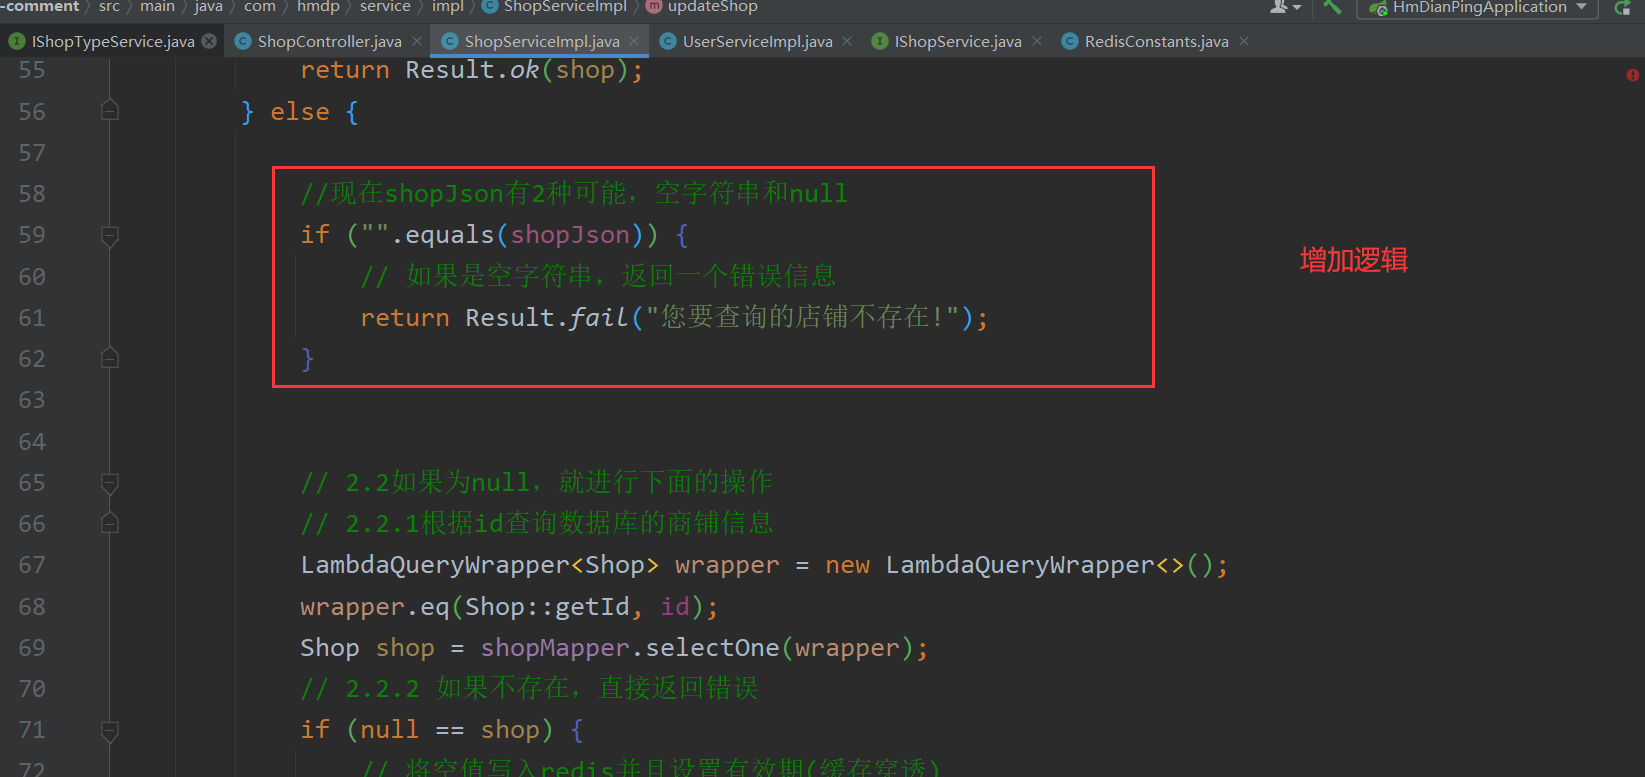
Task: Click the ShopServiceImpl class breadcrumb
Action: click(x=555, y=6)
